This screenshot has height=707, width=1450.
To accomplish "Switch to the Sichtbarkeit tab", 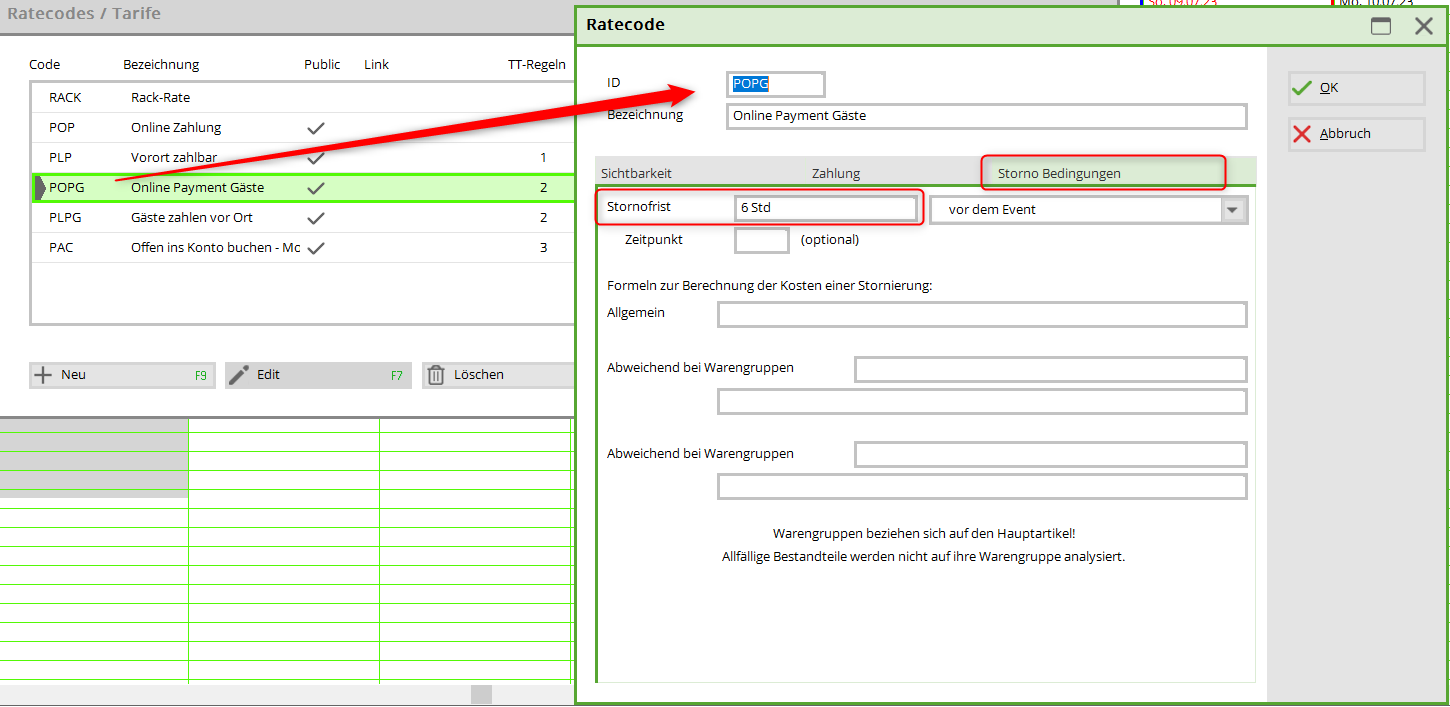I will point(636,174).
